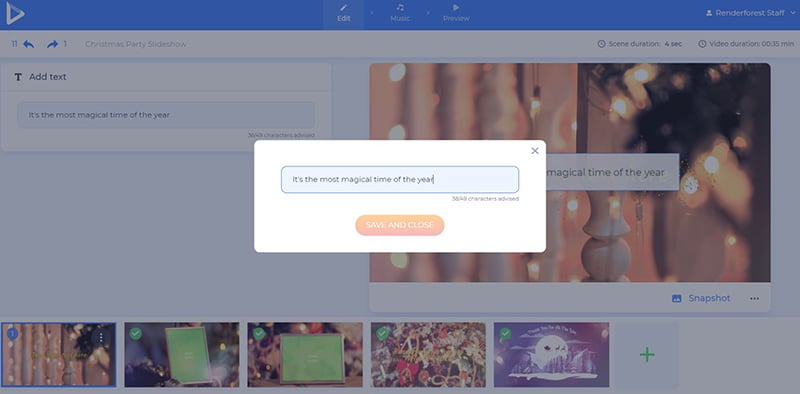This screenshot has height=394, width=800.
Task: Click the undo arrow icon
Action: 29,44
